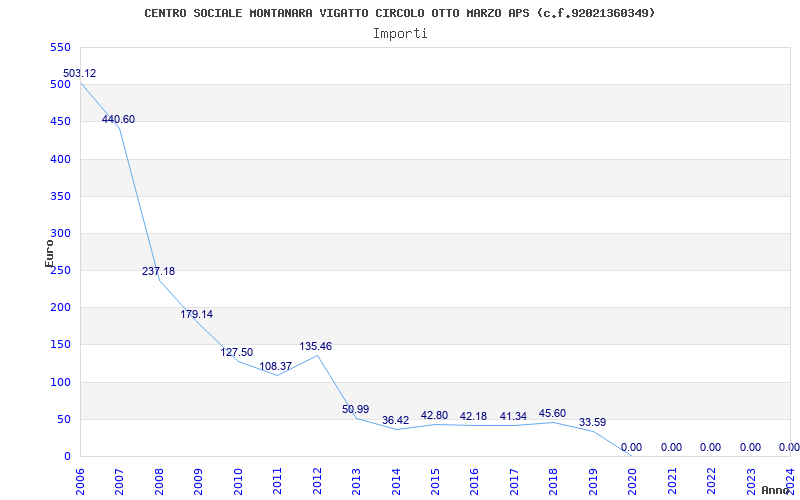The width and height of the screenshot is (800, 500).
Task: Click the 0.00 label above 2021
Action: 671,447
